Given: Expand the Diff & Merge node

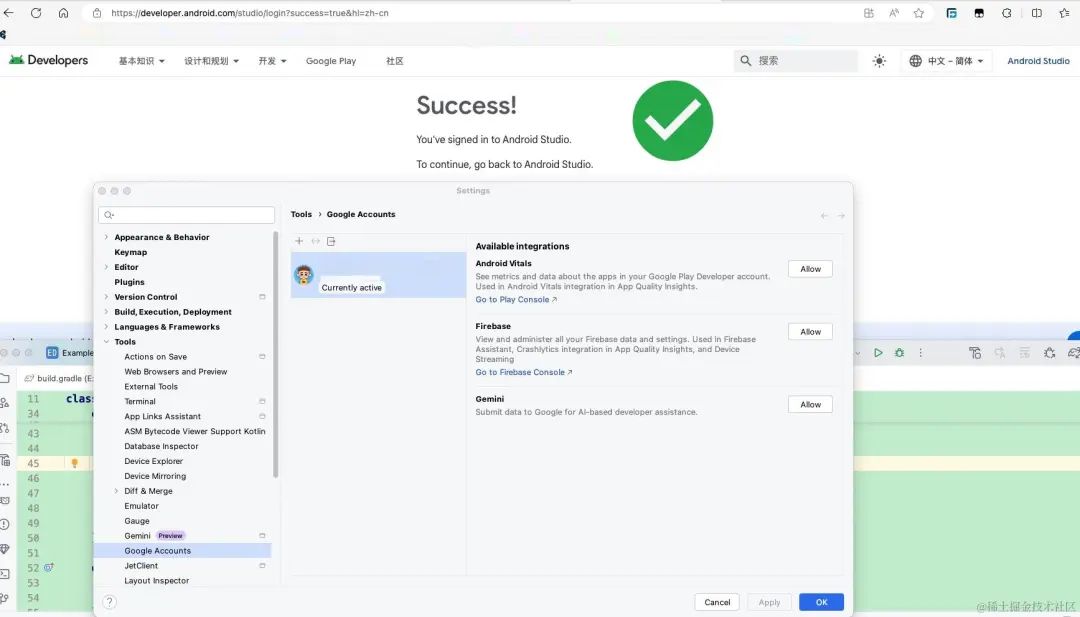Looking at the screenshot, I should click(x=116, y=491).
